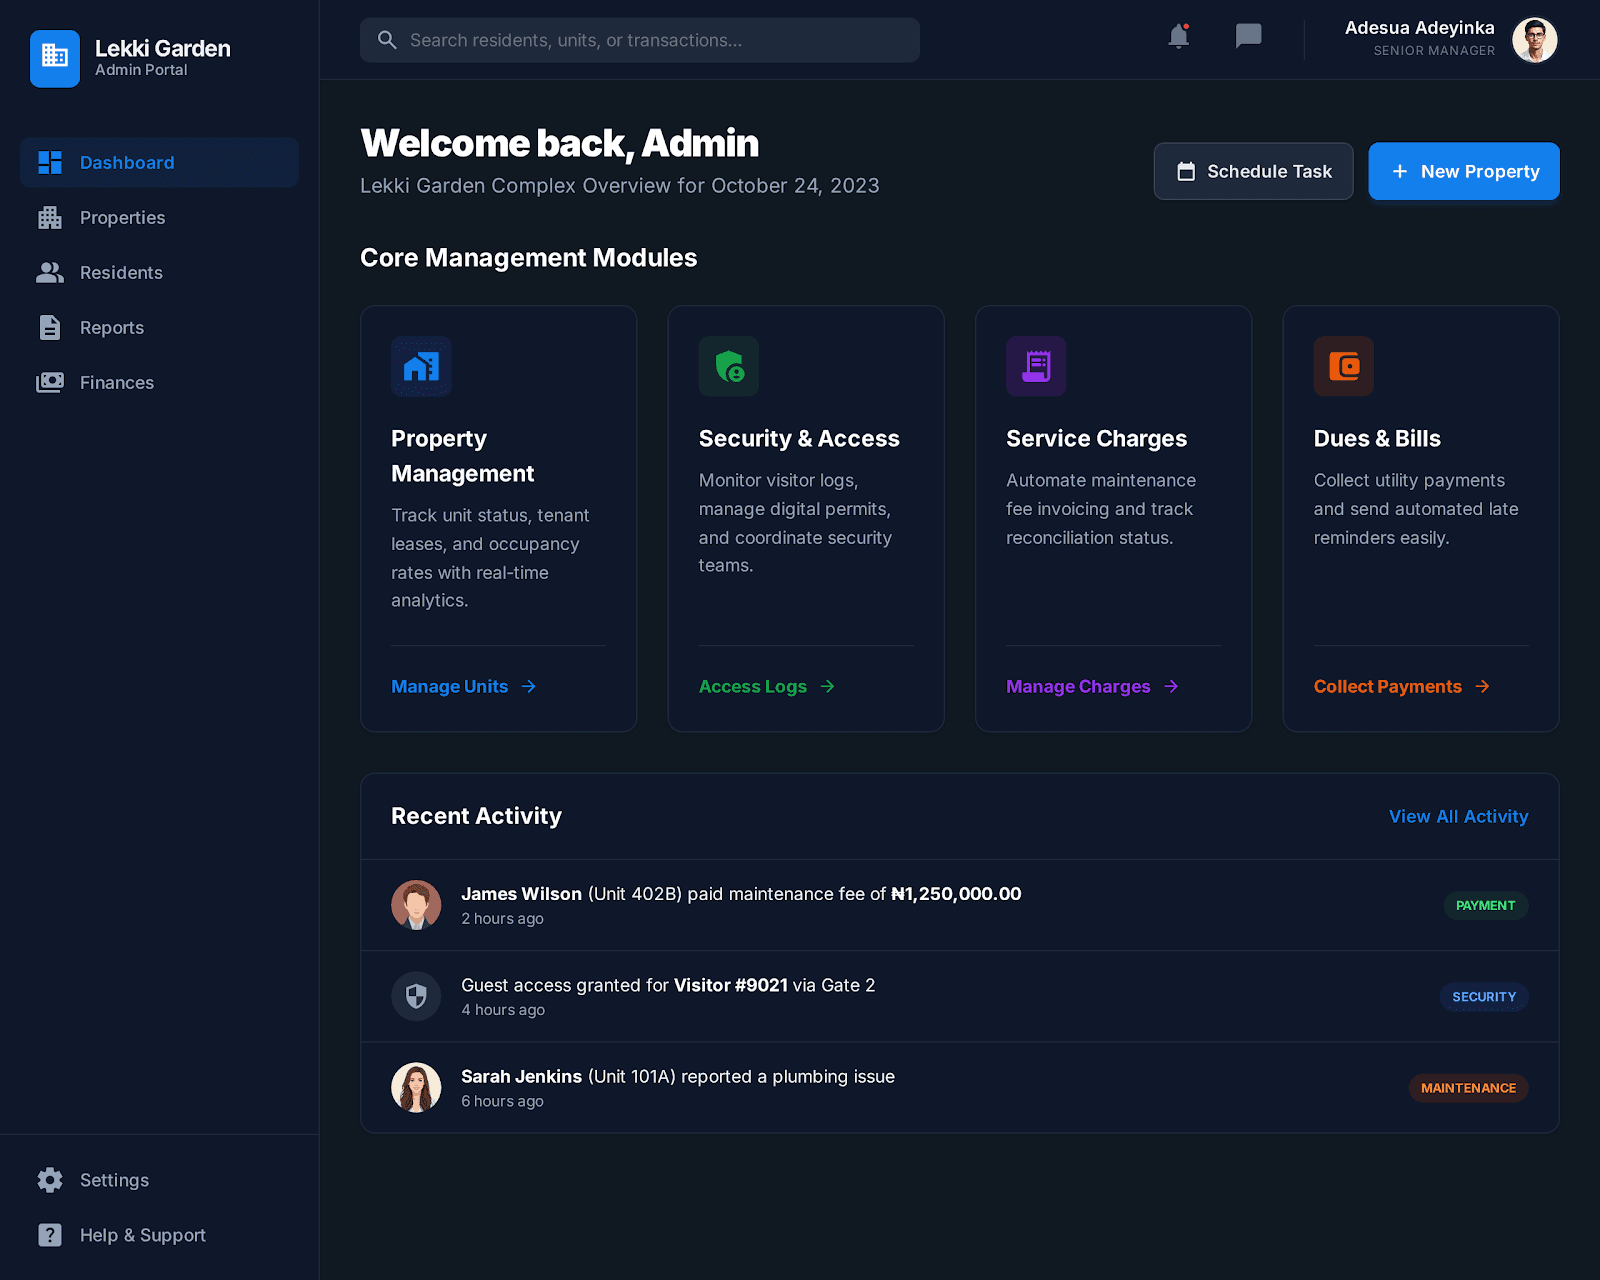1600x1280 pixels.
Task: Select Finances in the sidebar navigation
Action: [116, 383]
